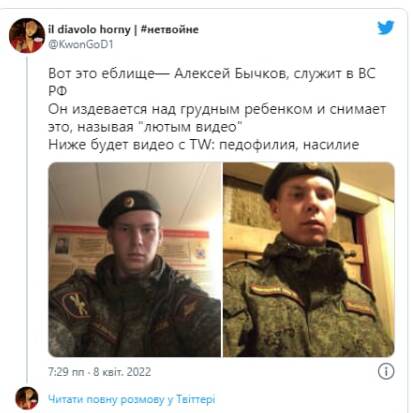Image resolution: width=411 pixels, height=413 pixels.
Task: Open Читати повну розмову у Твіттері
Action: pos(132,399)
